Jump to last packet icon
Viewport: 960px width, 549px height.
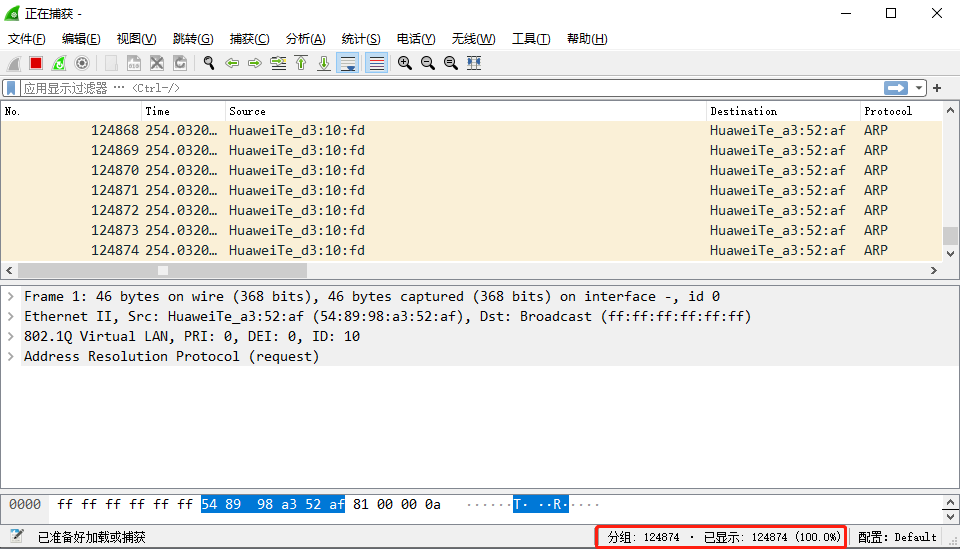click(x=324, y=63)
